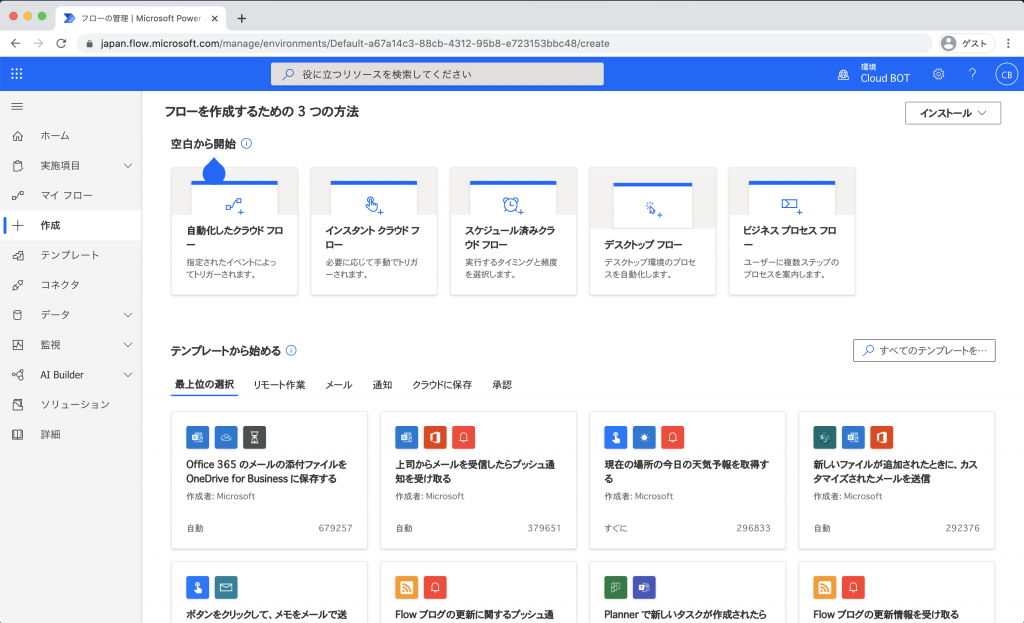Click デスクトップ フロー card title

643,245
